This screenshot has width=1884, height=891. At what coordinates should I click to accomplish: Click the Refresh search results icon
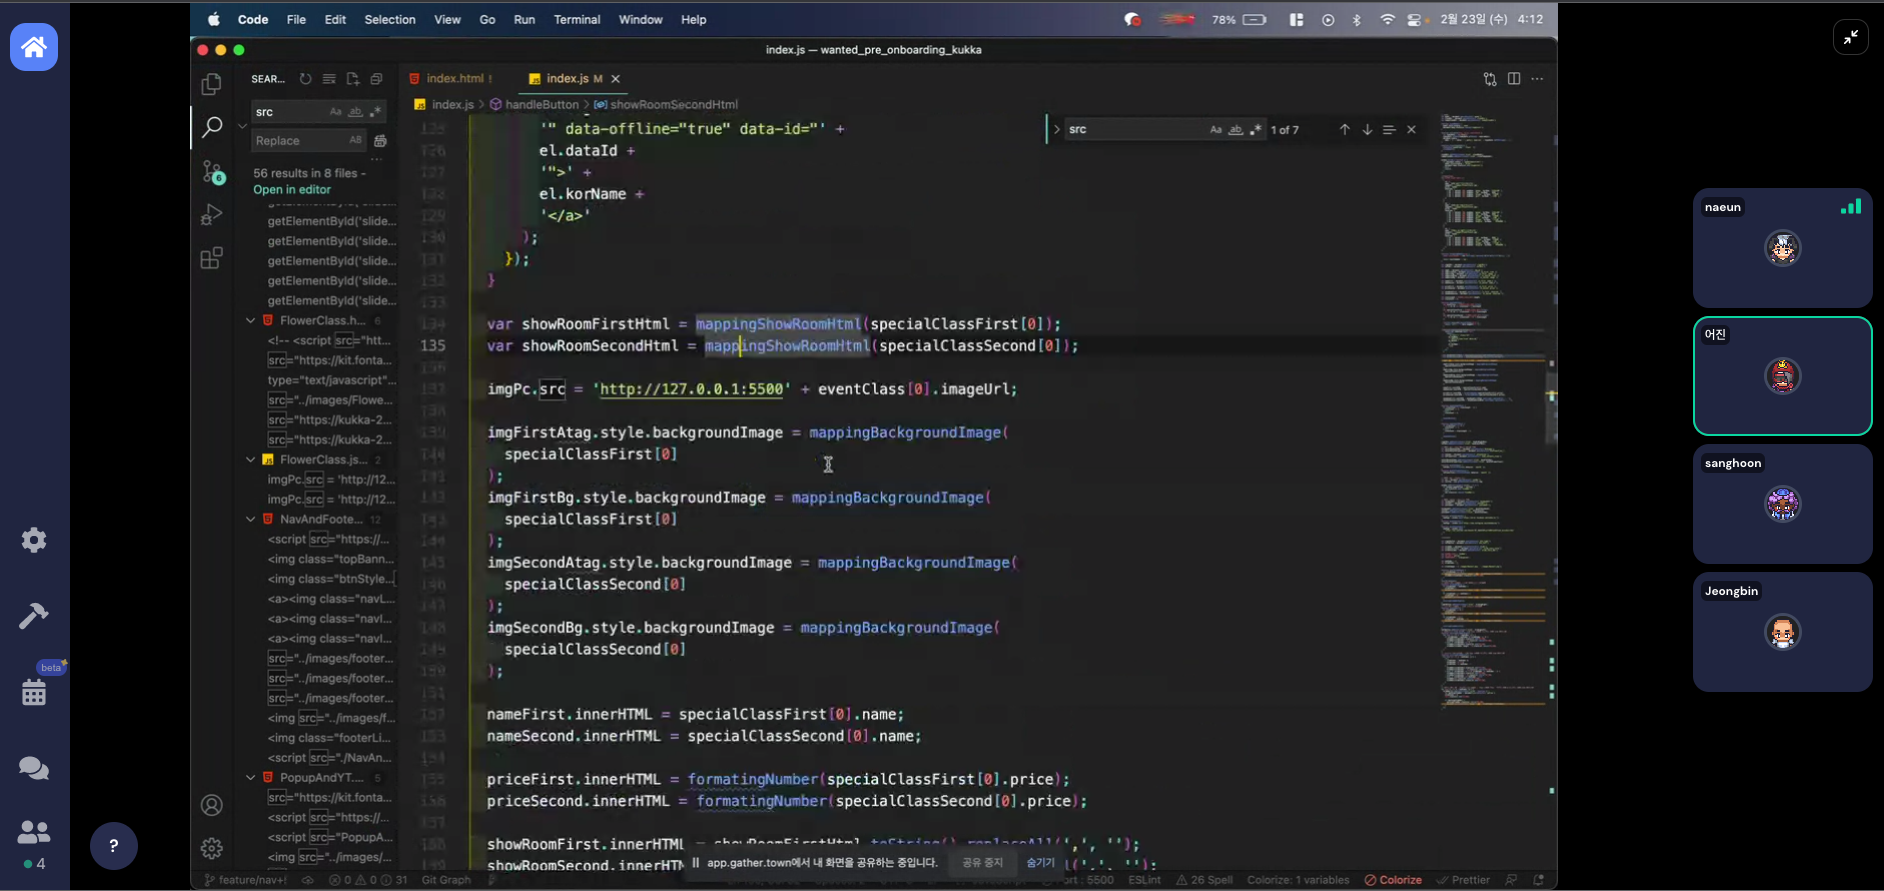point(305,79)
